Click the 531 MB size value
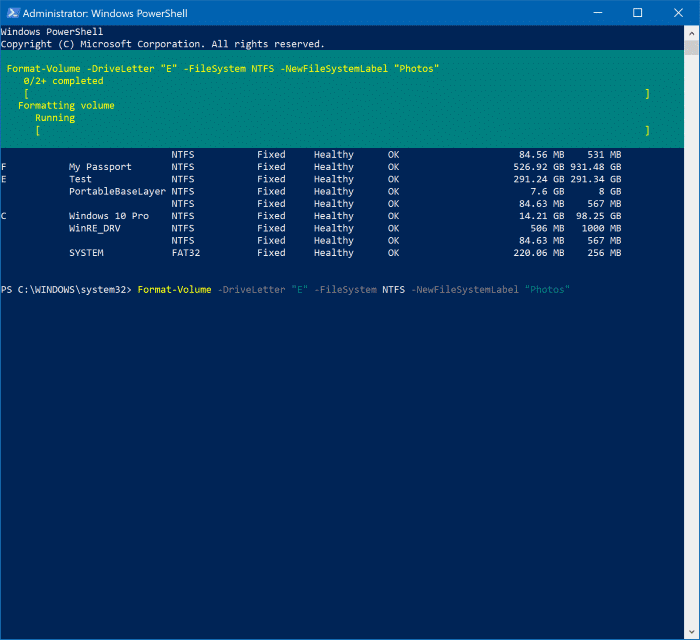Screen dimensions: 700x640 click(x=604, y=154)
